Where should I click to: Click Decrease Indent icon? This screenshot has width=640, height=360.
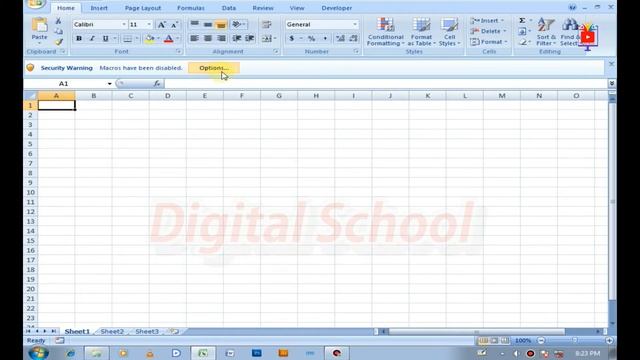[x=236, y=38]
